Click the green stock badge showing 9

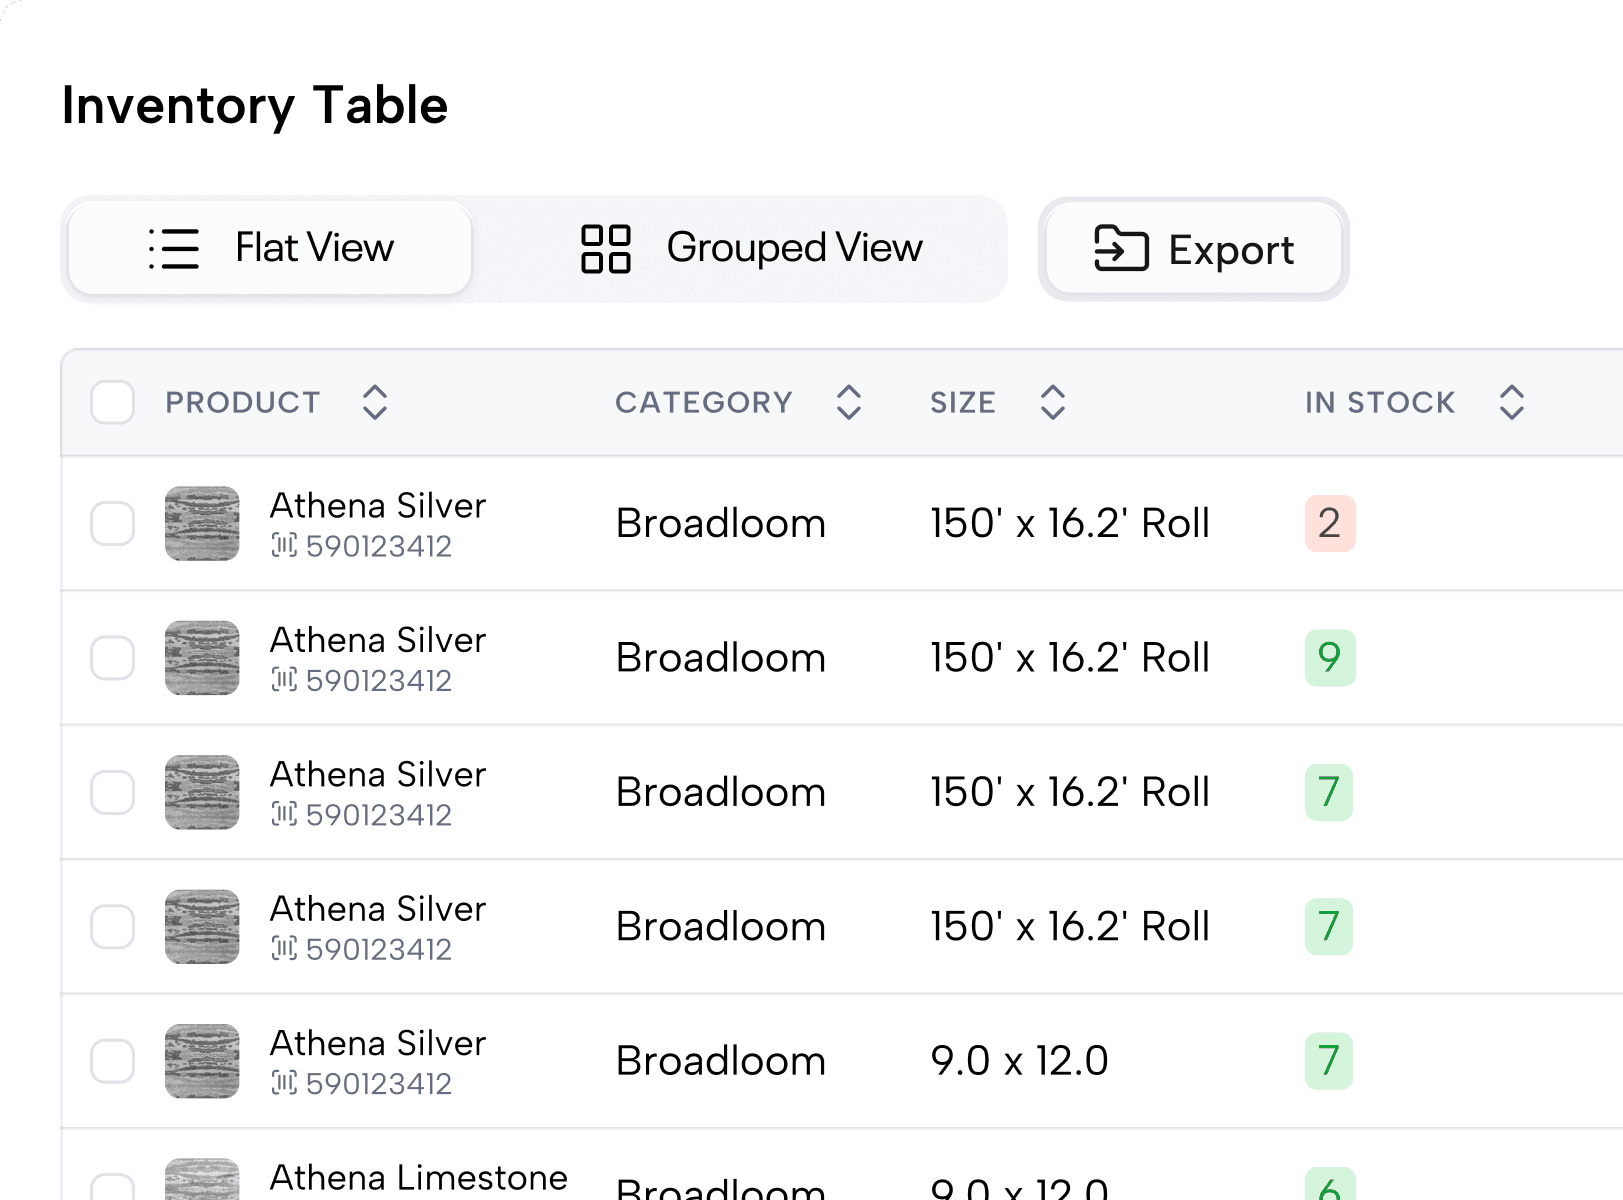point(1329,657)
